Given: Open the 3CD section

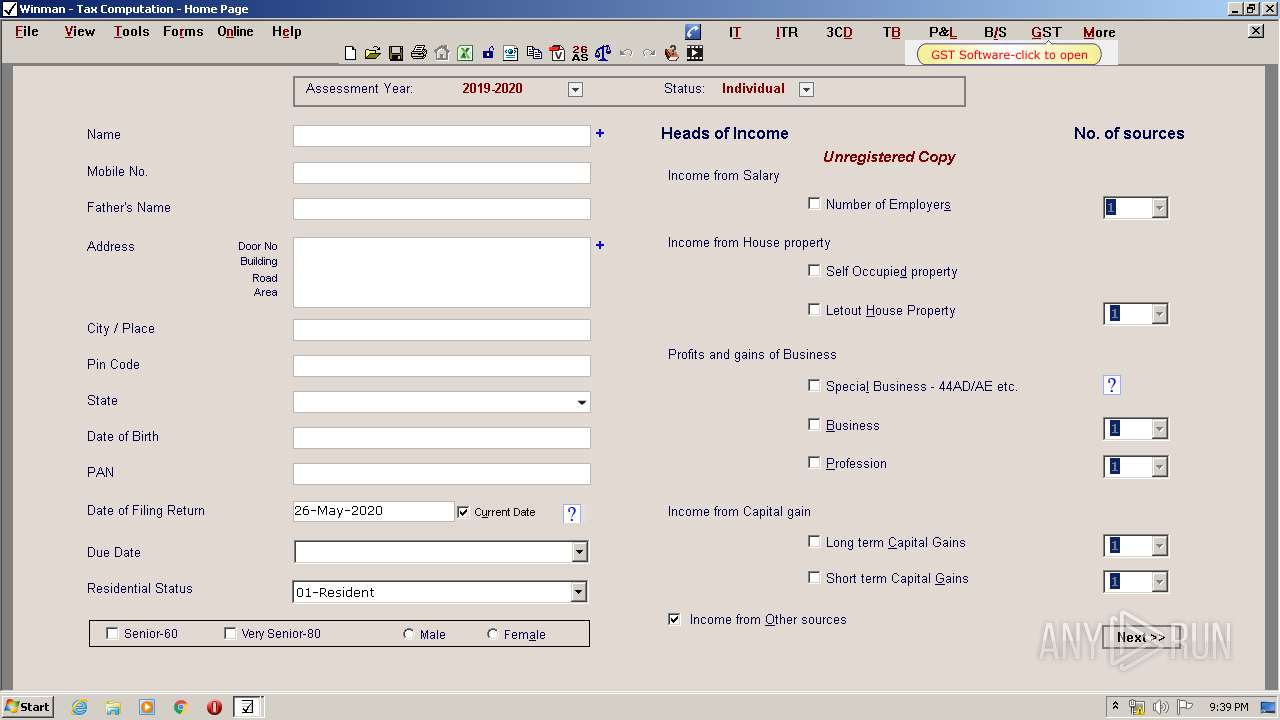Looking at the screenshot, I should 839,32.
